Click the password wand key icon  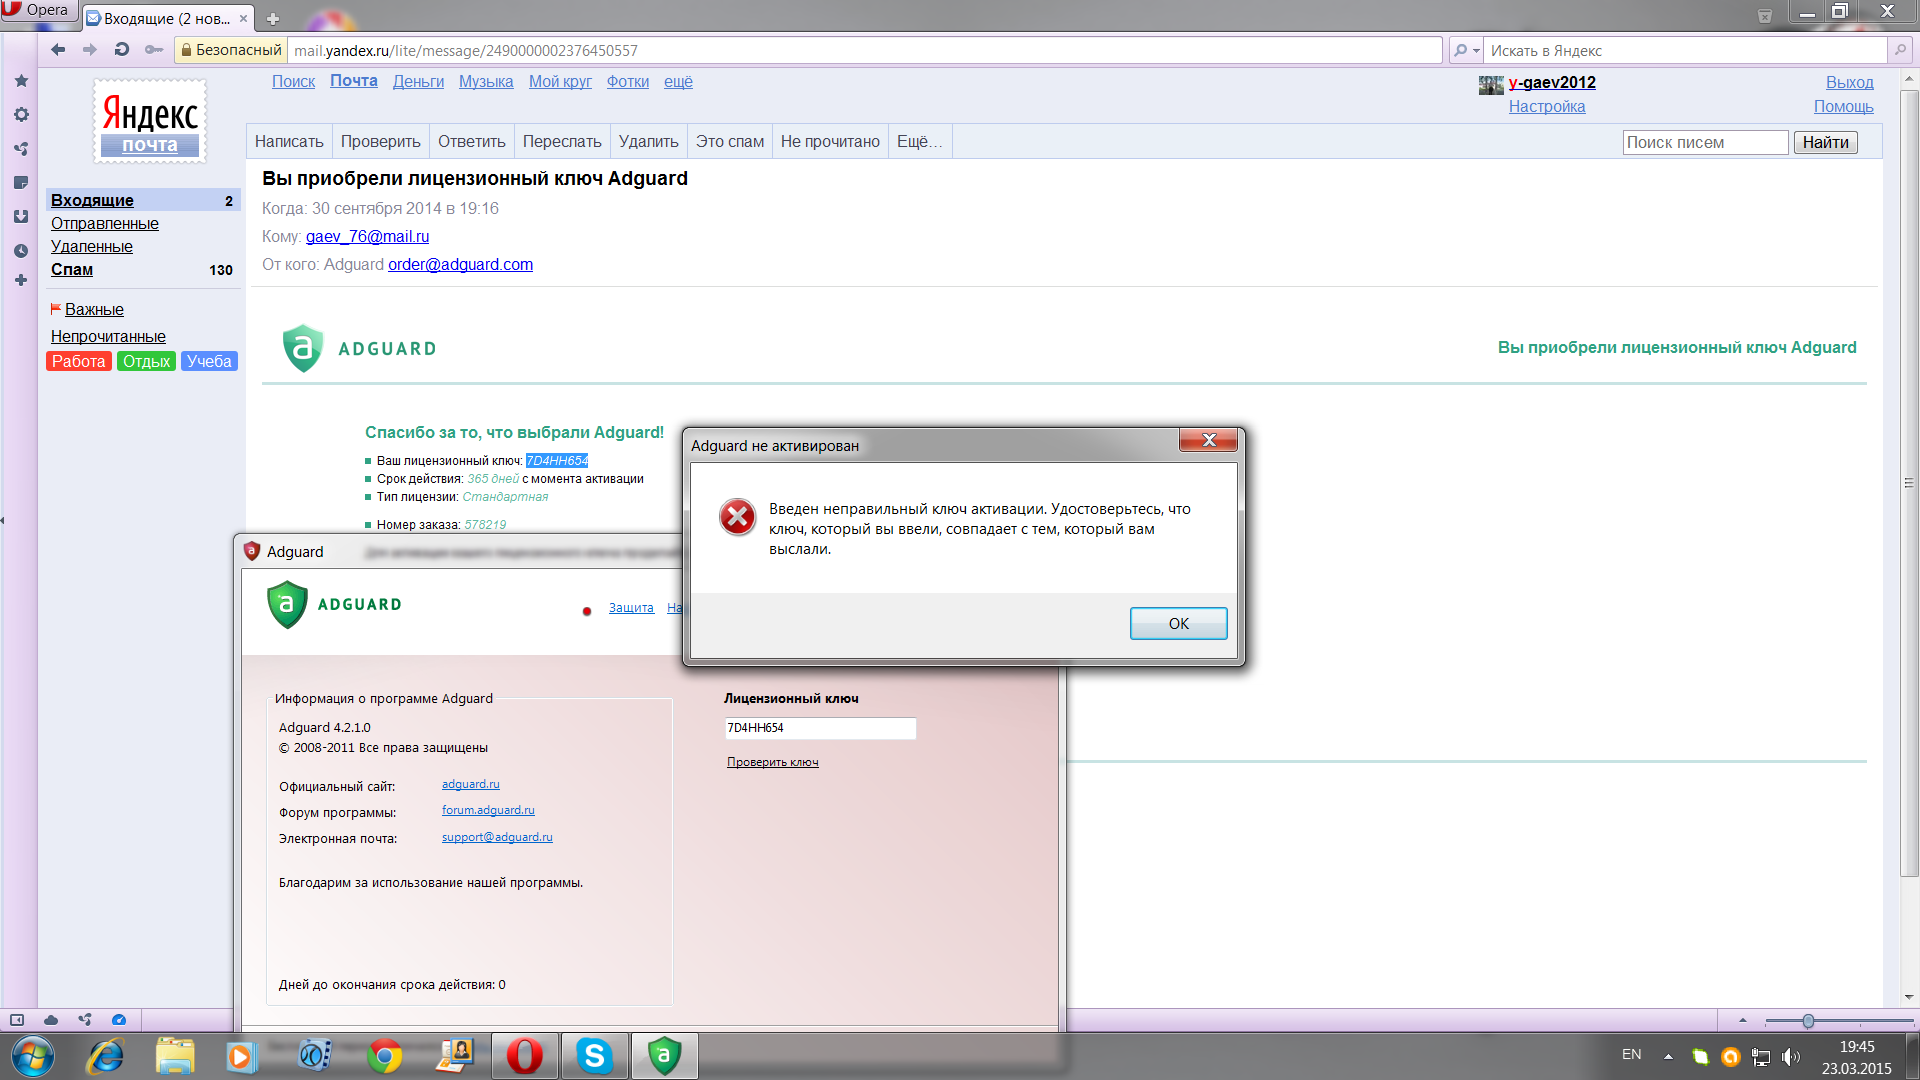pyautogui.click(x=154, y=50)
